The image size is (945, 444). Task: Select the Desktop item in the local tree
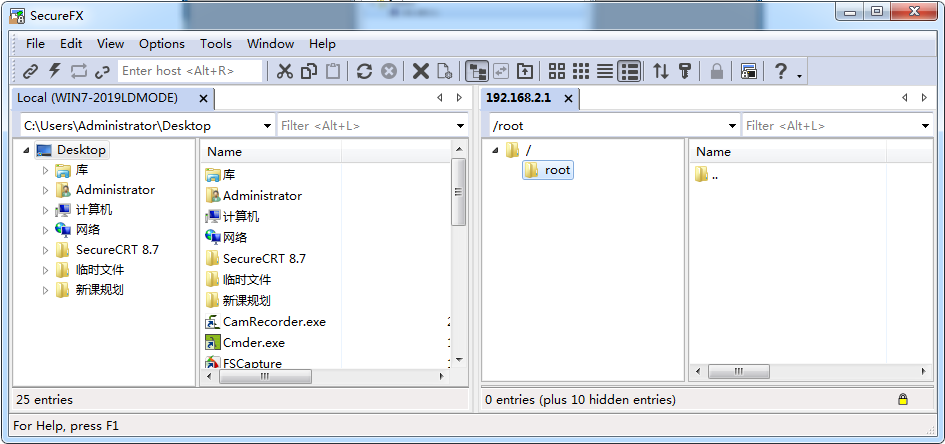point(72,150)
